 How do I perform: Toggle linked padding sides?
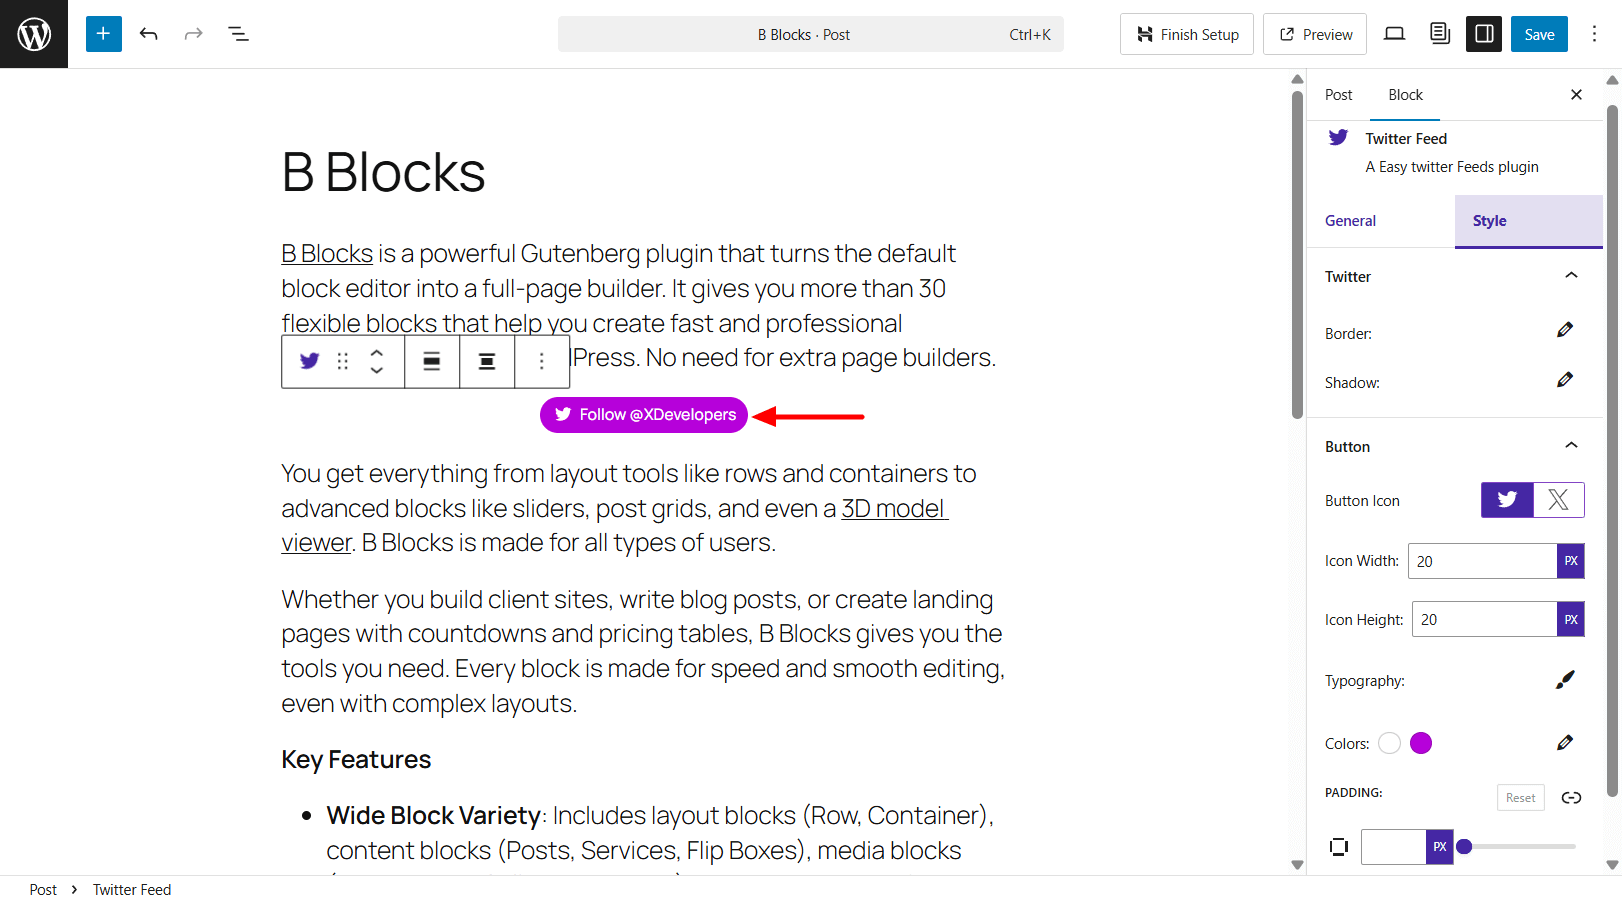pos(1571,797)
